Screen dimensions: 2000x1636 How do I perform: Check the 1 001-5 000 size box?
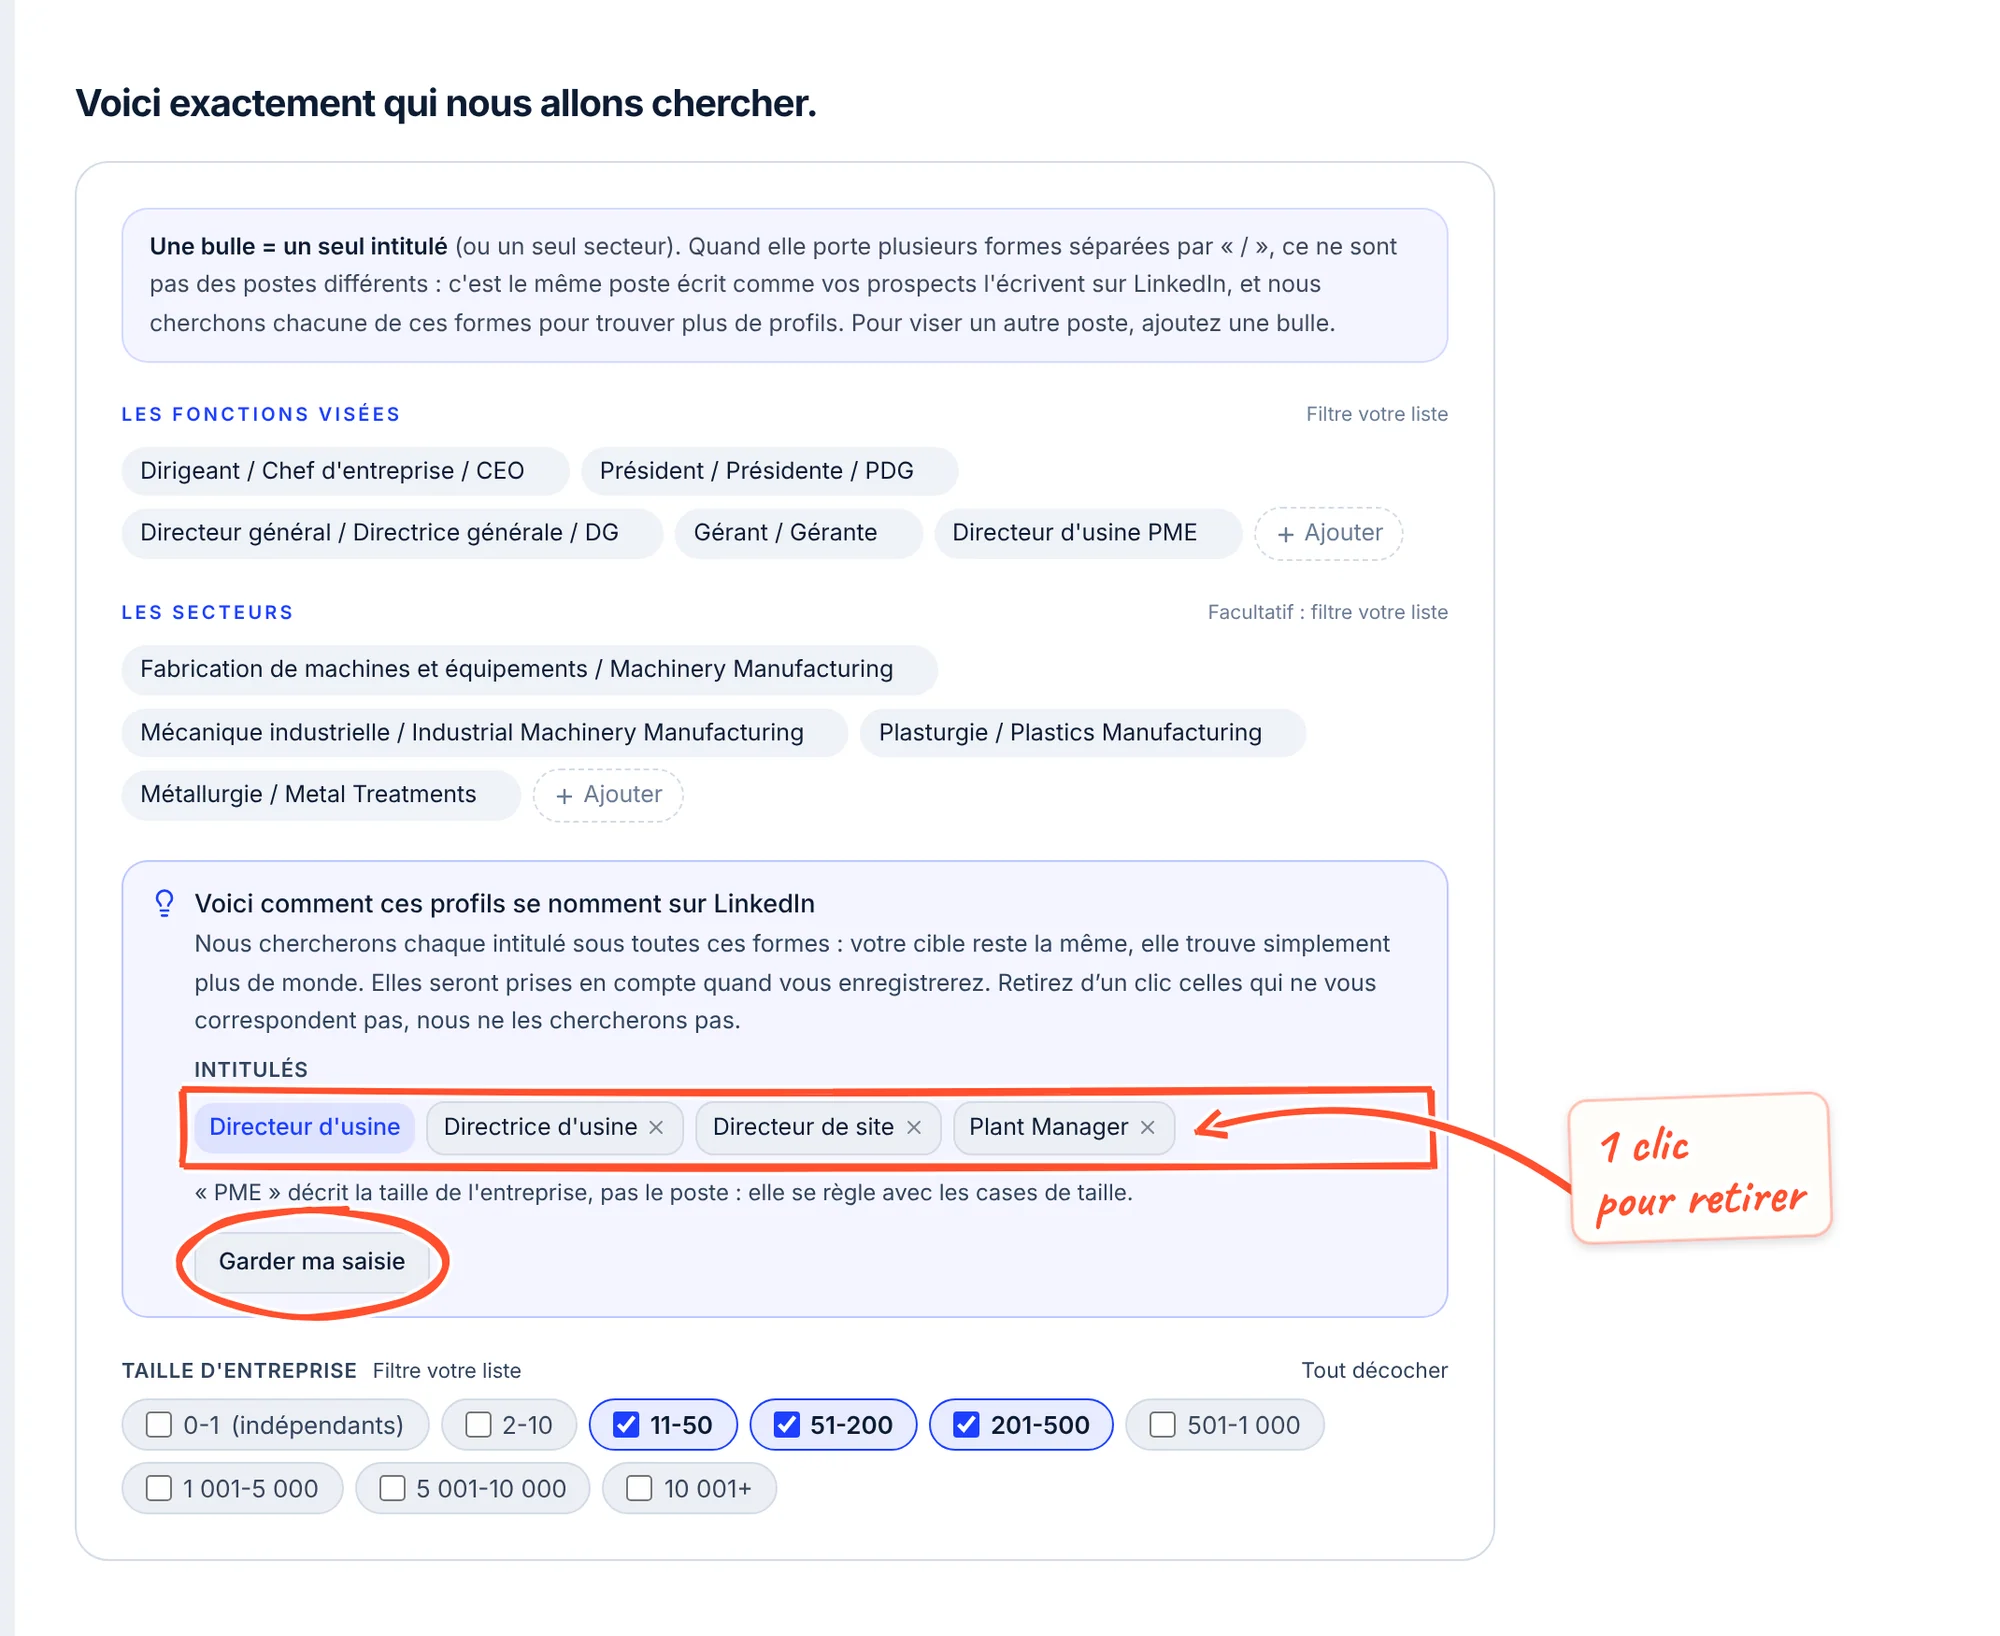click(159, 1488)
